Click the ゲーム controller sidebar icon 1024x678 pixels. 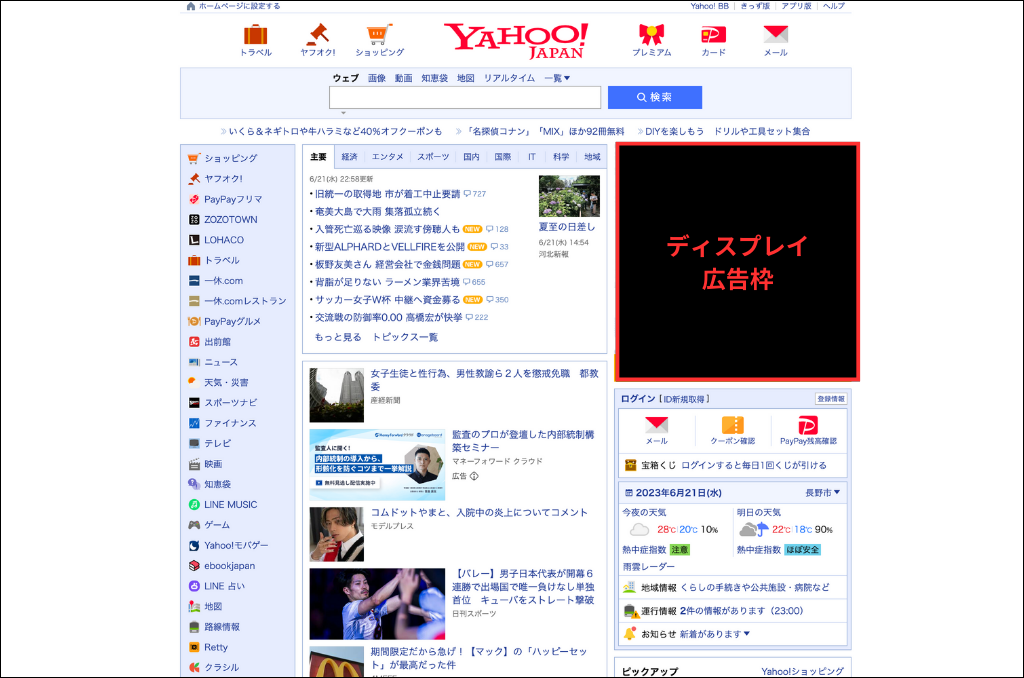click(194, 525)
